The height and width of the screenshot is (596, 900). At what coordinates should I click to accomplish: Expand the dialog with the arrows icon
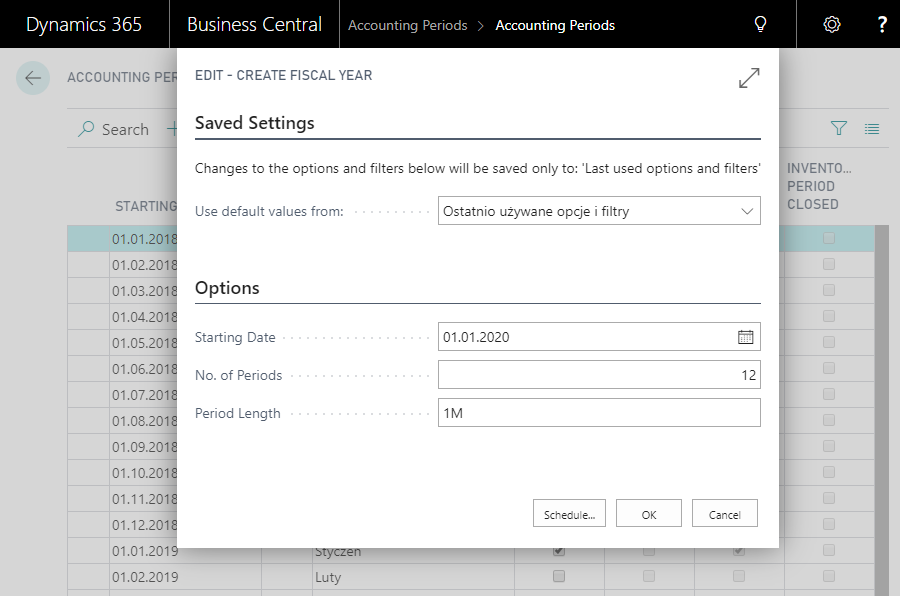tap(749, 78)
